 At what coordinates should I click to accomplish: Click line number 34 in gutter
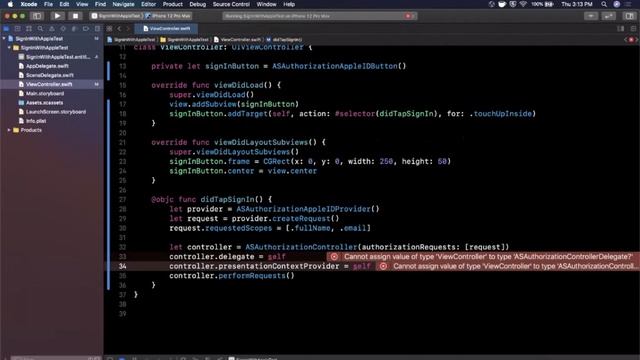point(122,266)
